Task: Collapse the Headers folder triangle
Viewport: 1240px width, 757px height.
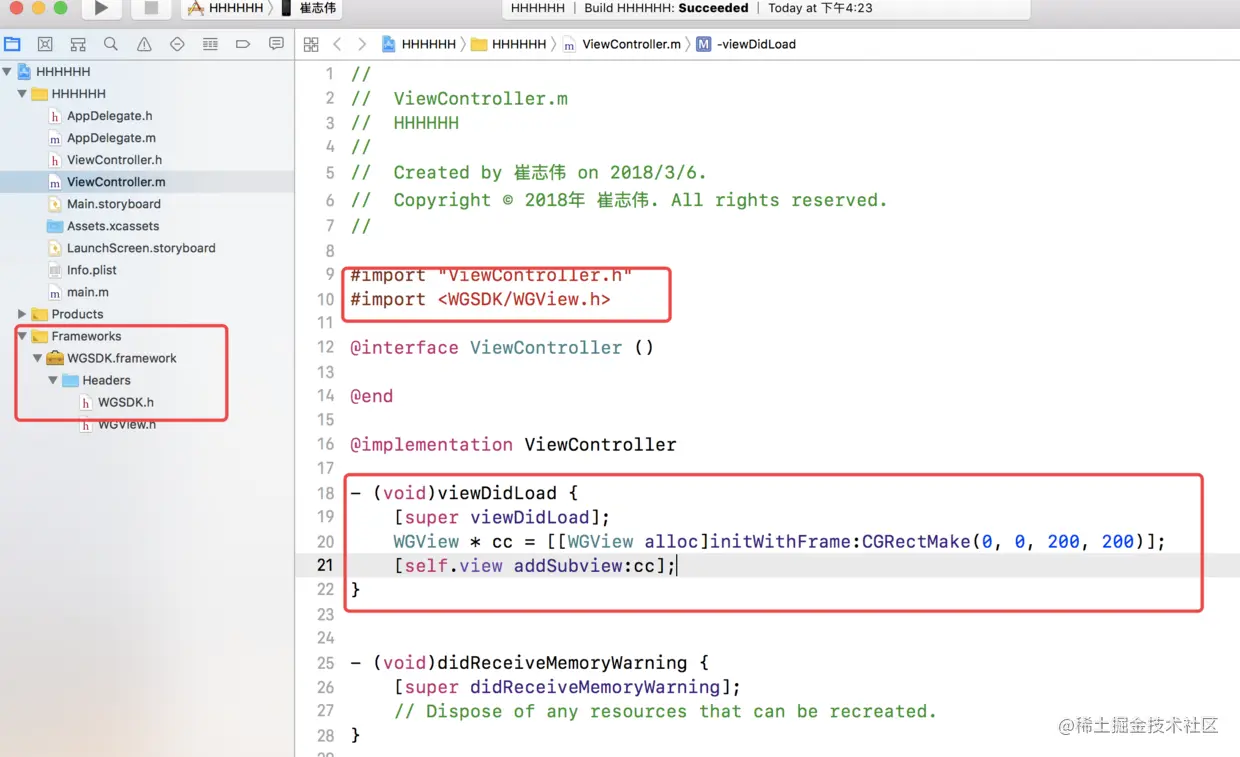Action: click(53, 380)
